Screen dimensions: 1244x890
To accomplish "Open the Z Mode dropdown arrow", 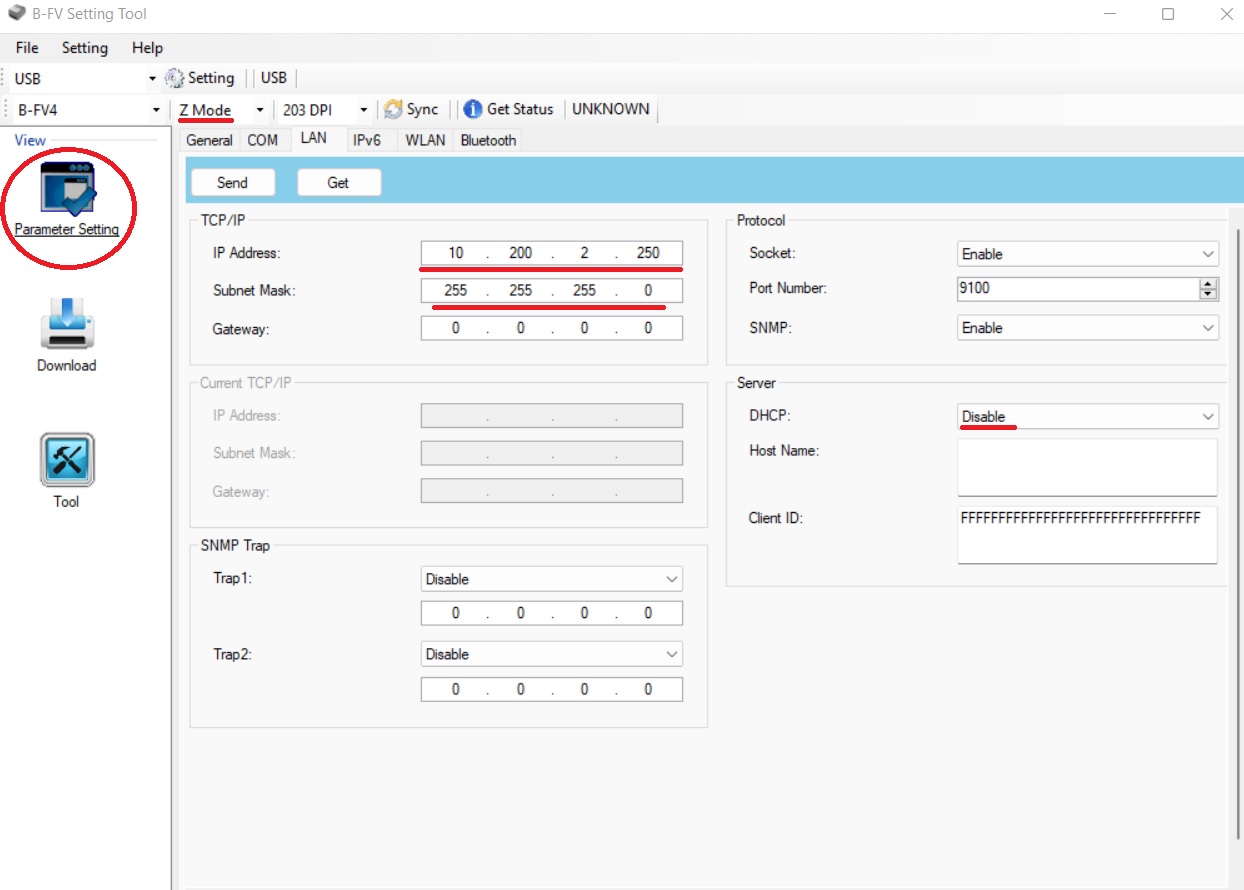I will 260,110.
